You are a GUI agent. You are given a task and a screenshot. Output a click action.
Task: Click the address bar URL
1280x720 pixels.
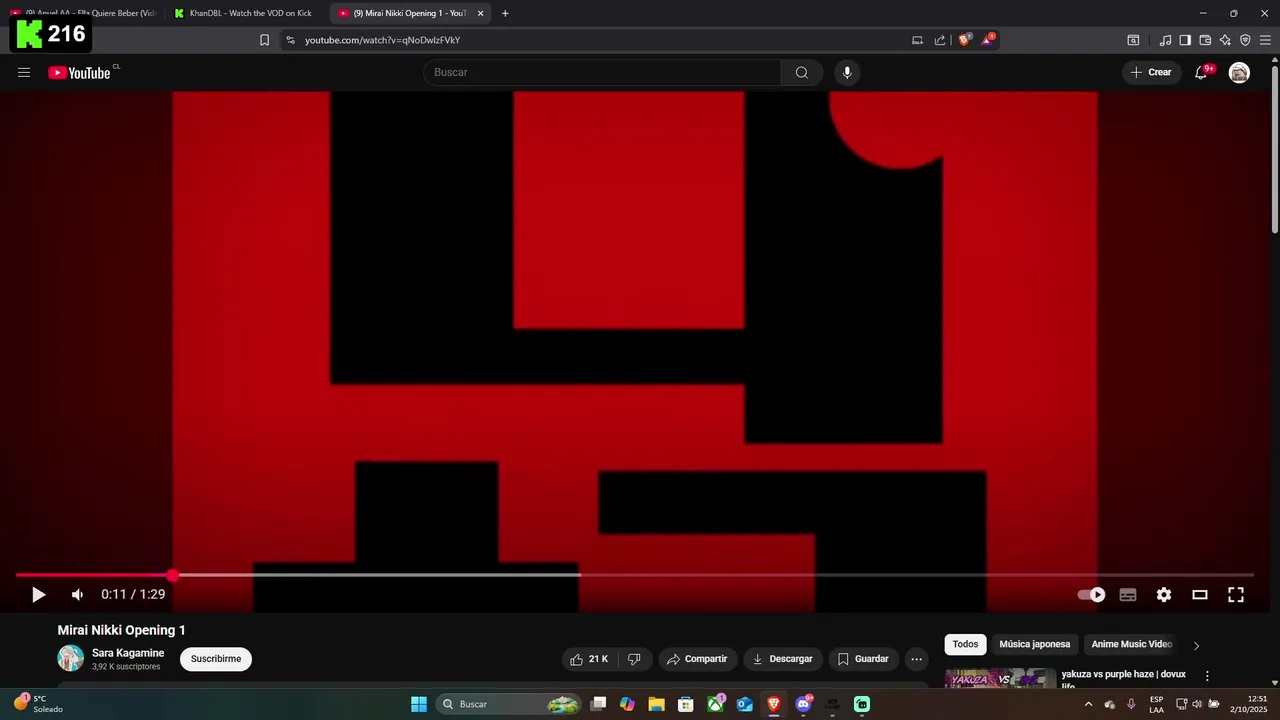point(383,40)
